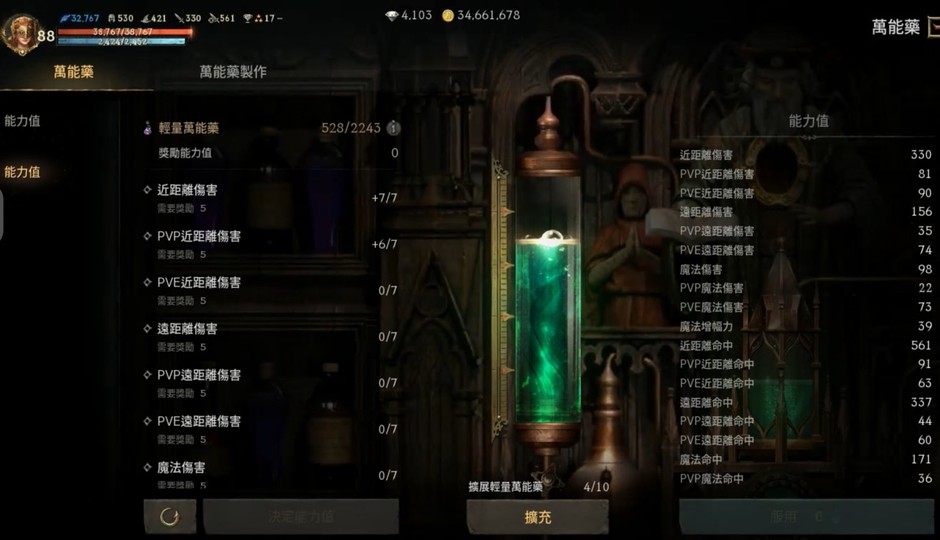Expand the 魔法傷害 entry
The height and width of the screenshot is (540, 940).
(x=271, y=475)
